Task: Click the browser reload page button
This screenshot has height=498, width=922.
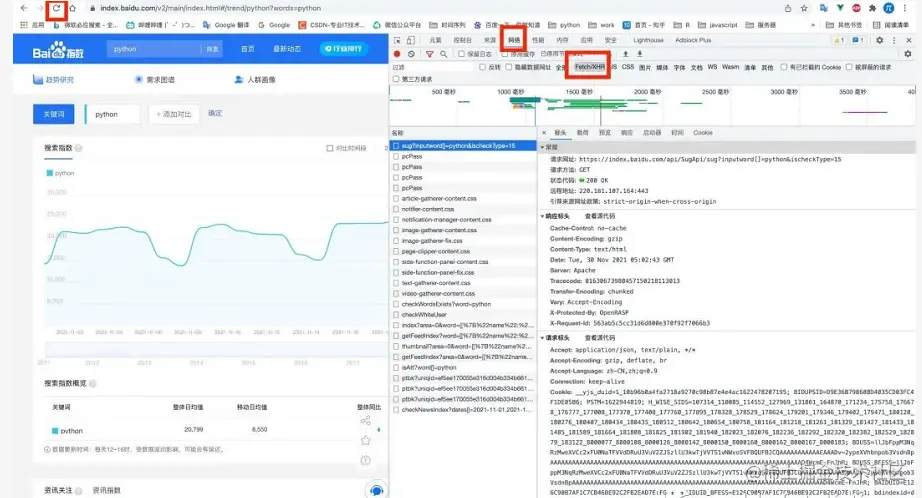Action: pos(55,8)
